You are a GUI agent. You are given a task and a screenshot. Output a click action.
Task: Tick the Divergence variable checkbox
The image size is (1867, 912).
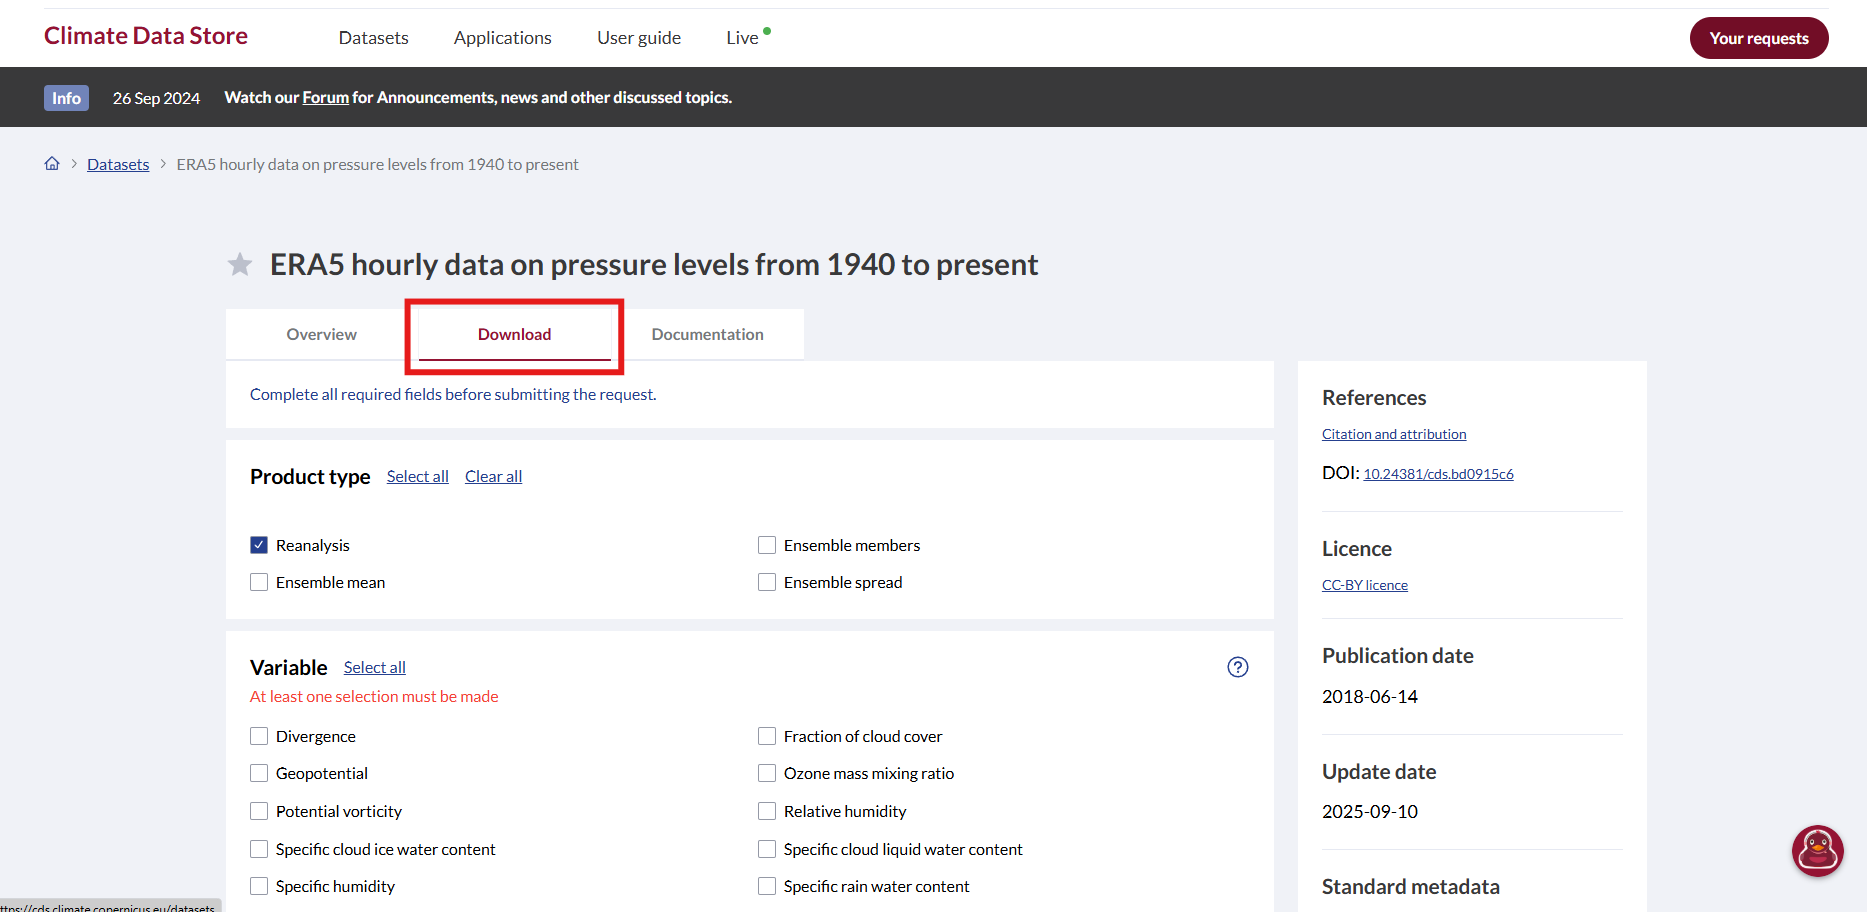(259, 736)
